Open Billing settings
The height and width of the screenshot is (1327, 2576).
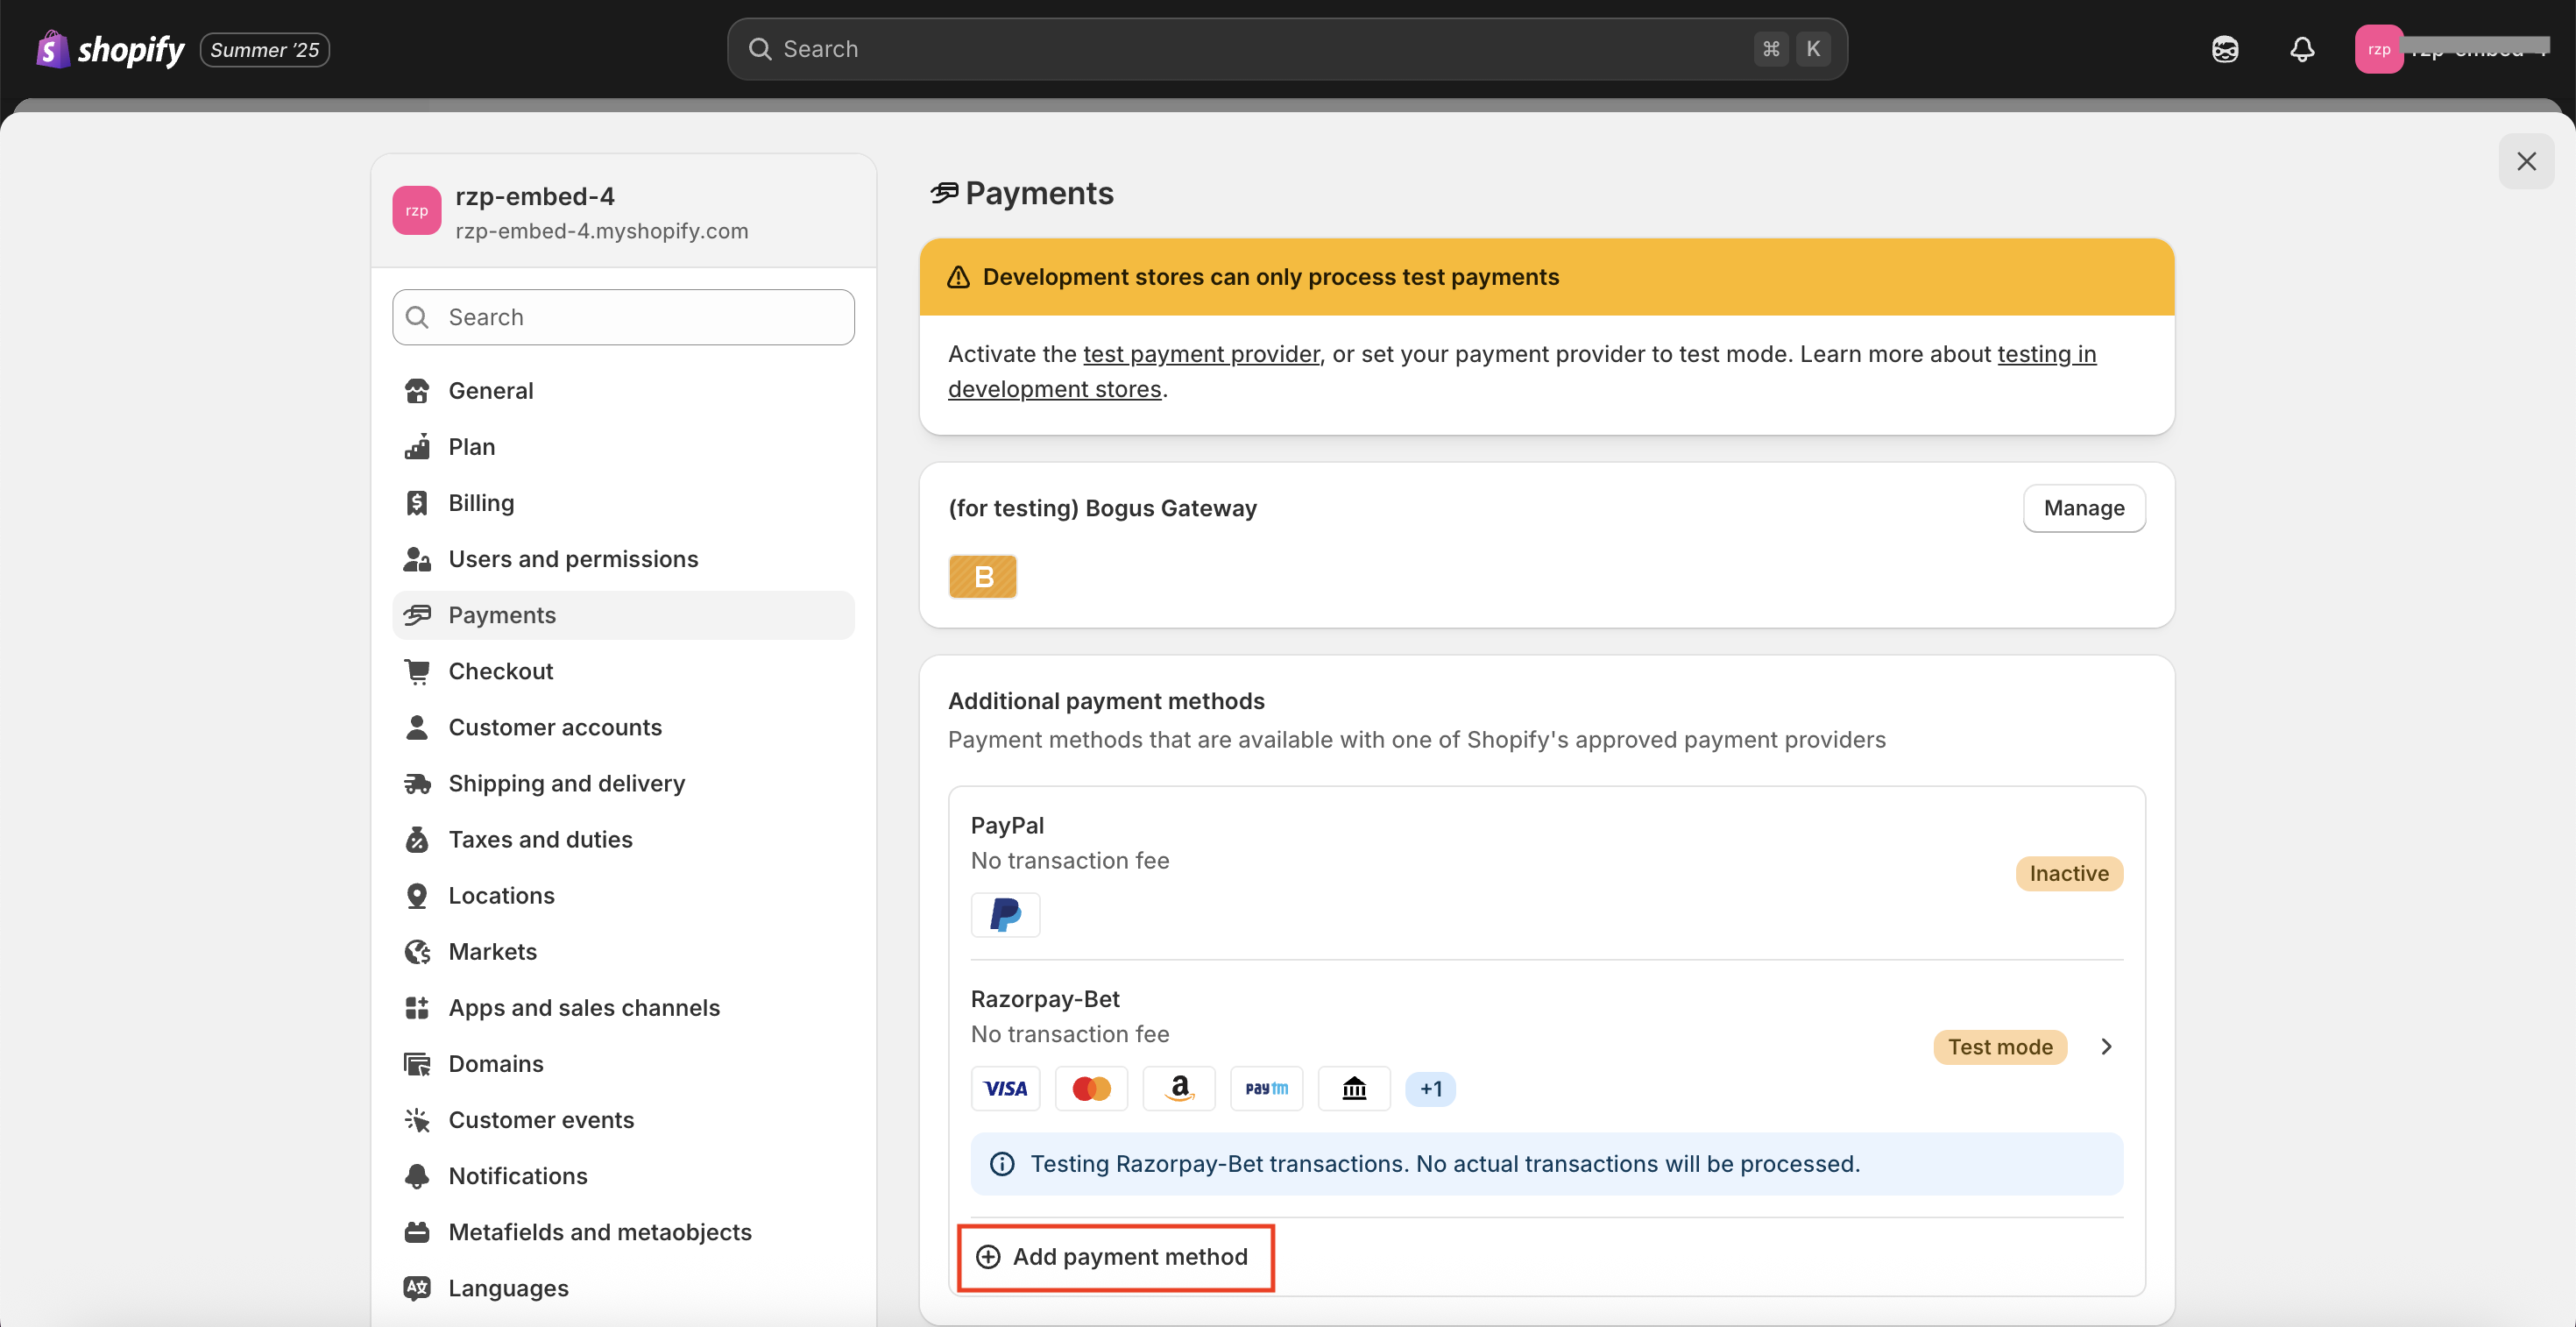(x=623, y=503)
